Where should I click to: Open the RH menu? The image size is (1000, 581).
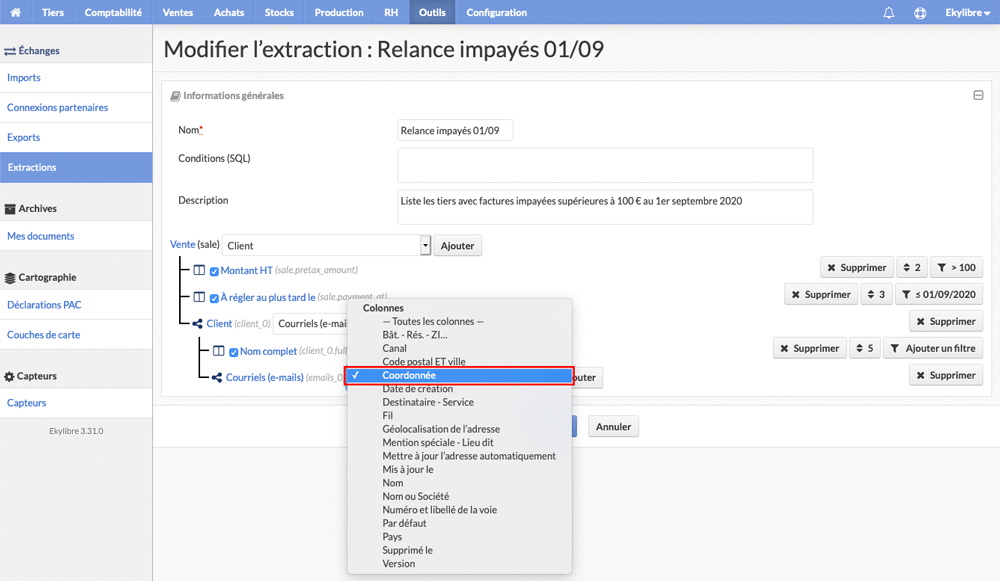(391, 12)
